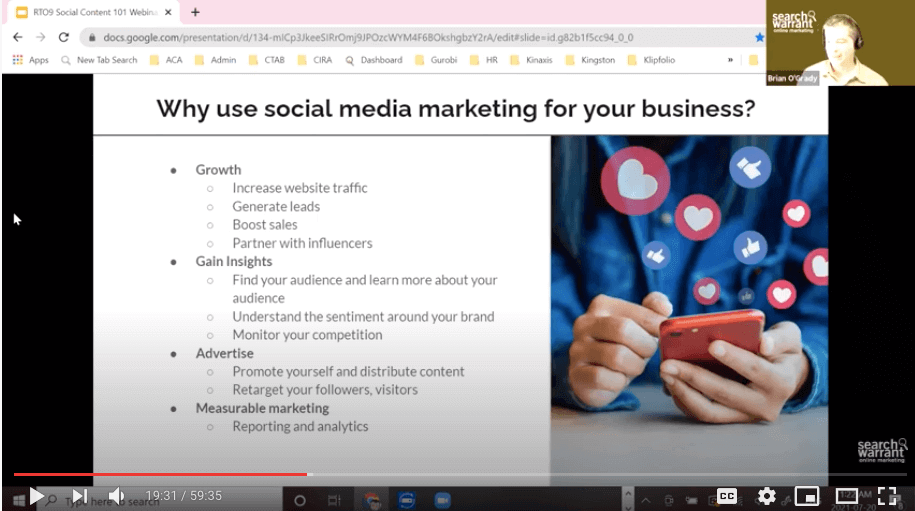Viewport: 915px width, 511px height.
Task: Click the browser back arrow
Action: coord(17,37)
